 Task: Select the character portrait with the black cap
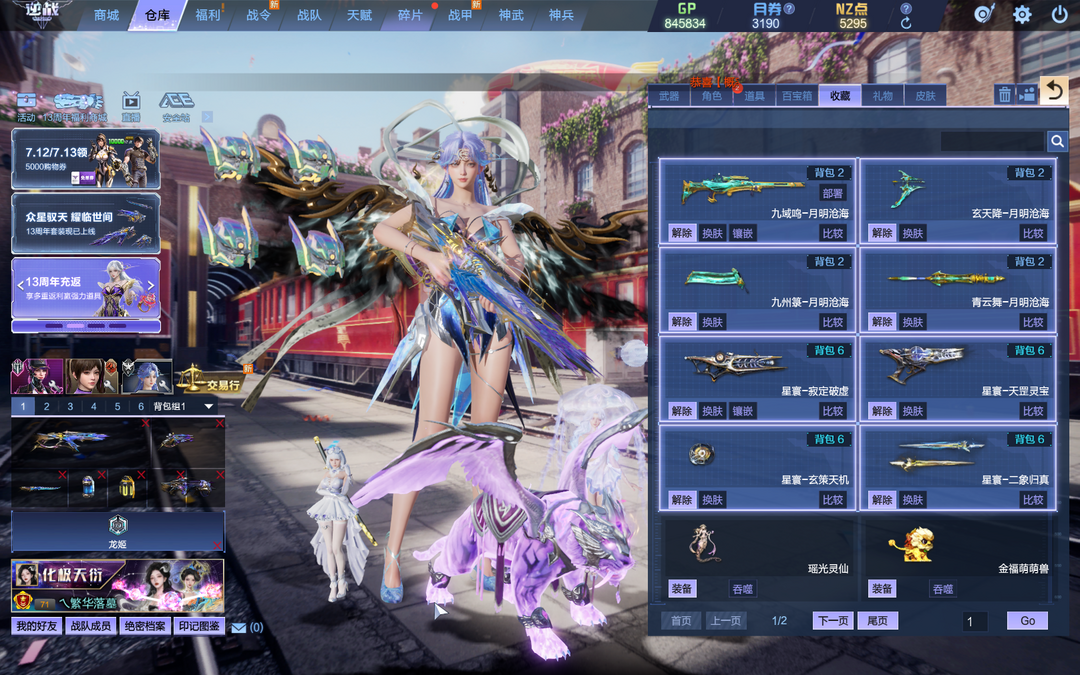37,376
